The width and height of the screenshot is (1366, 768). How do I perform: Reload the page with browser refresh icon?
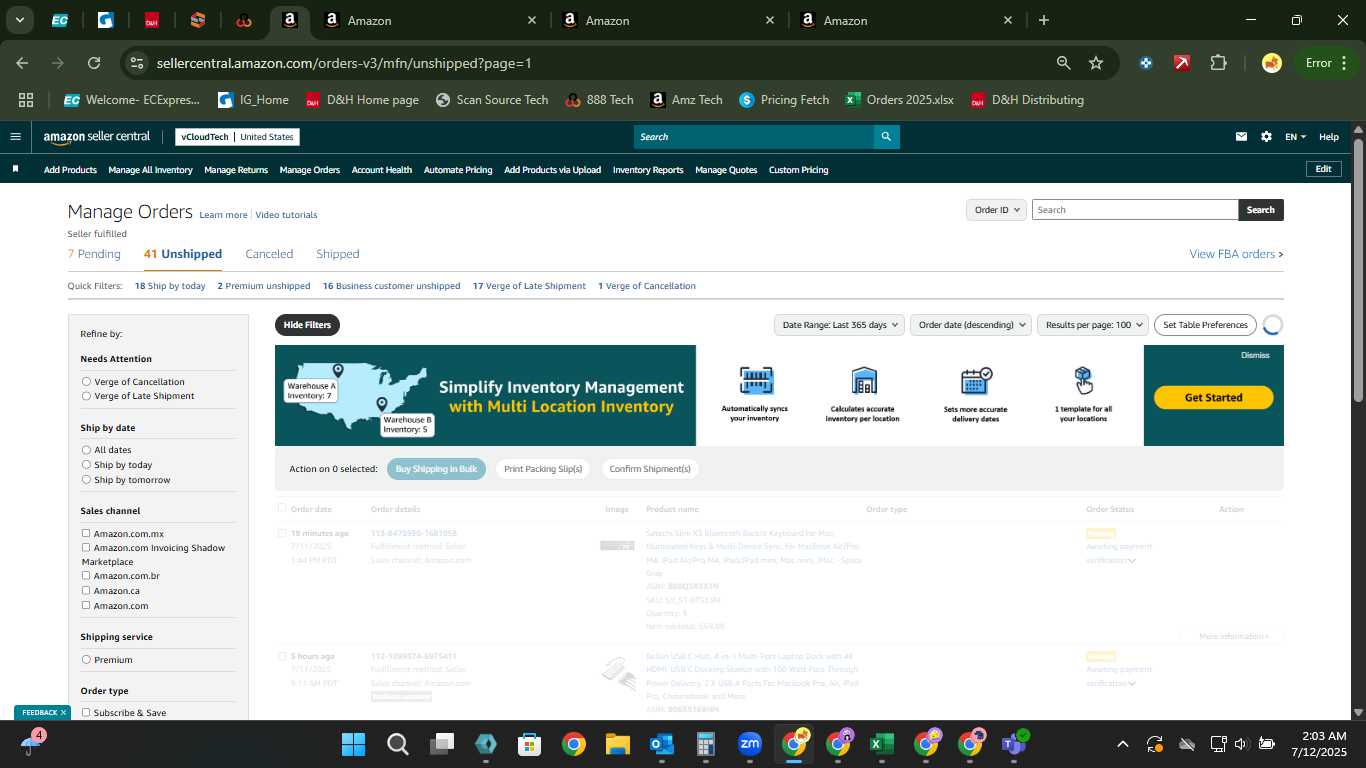click(x=94, y=63)
